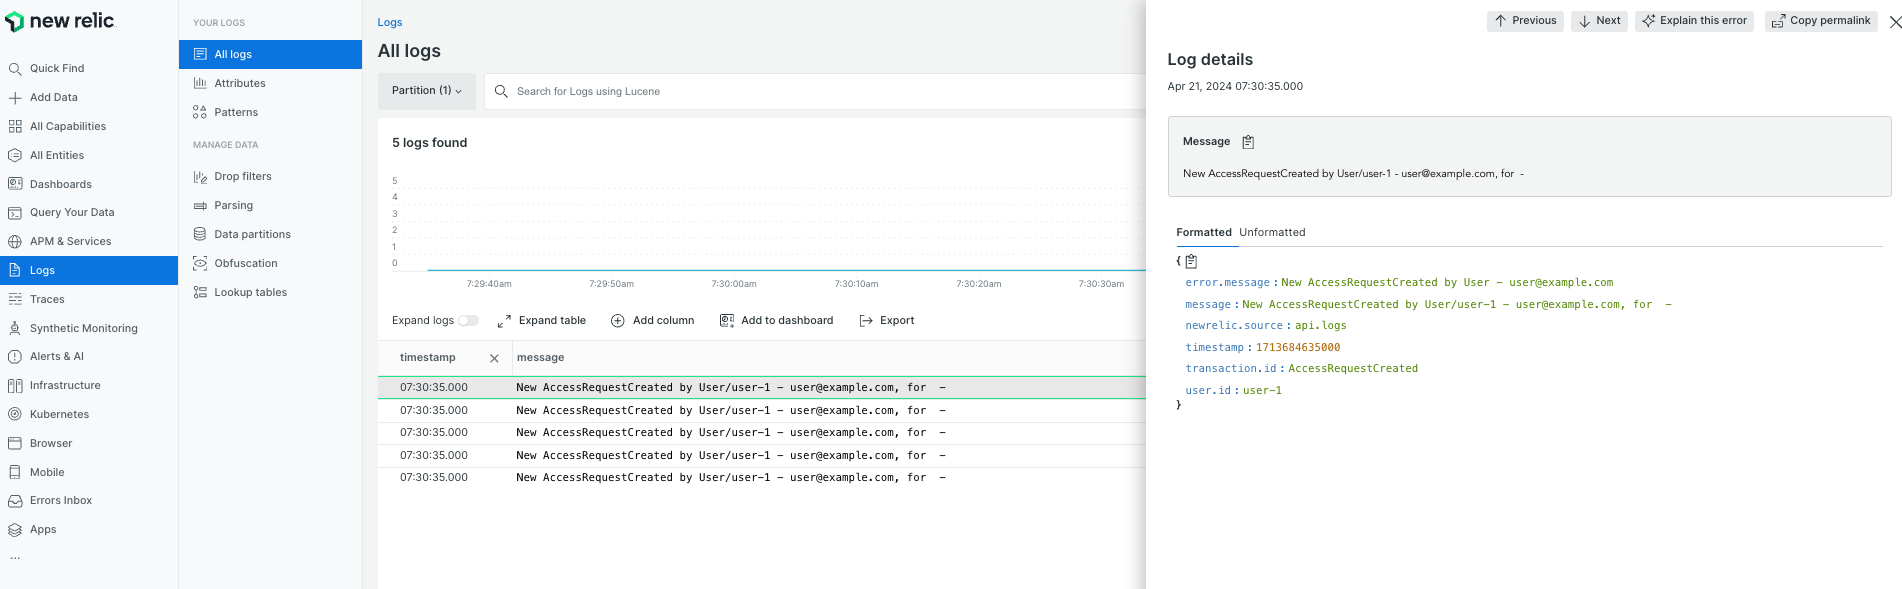Copy the log message using clipboard icon
The image size is (1902, 589).
point(1248,142)
